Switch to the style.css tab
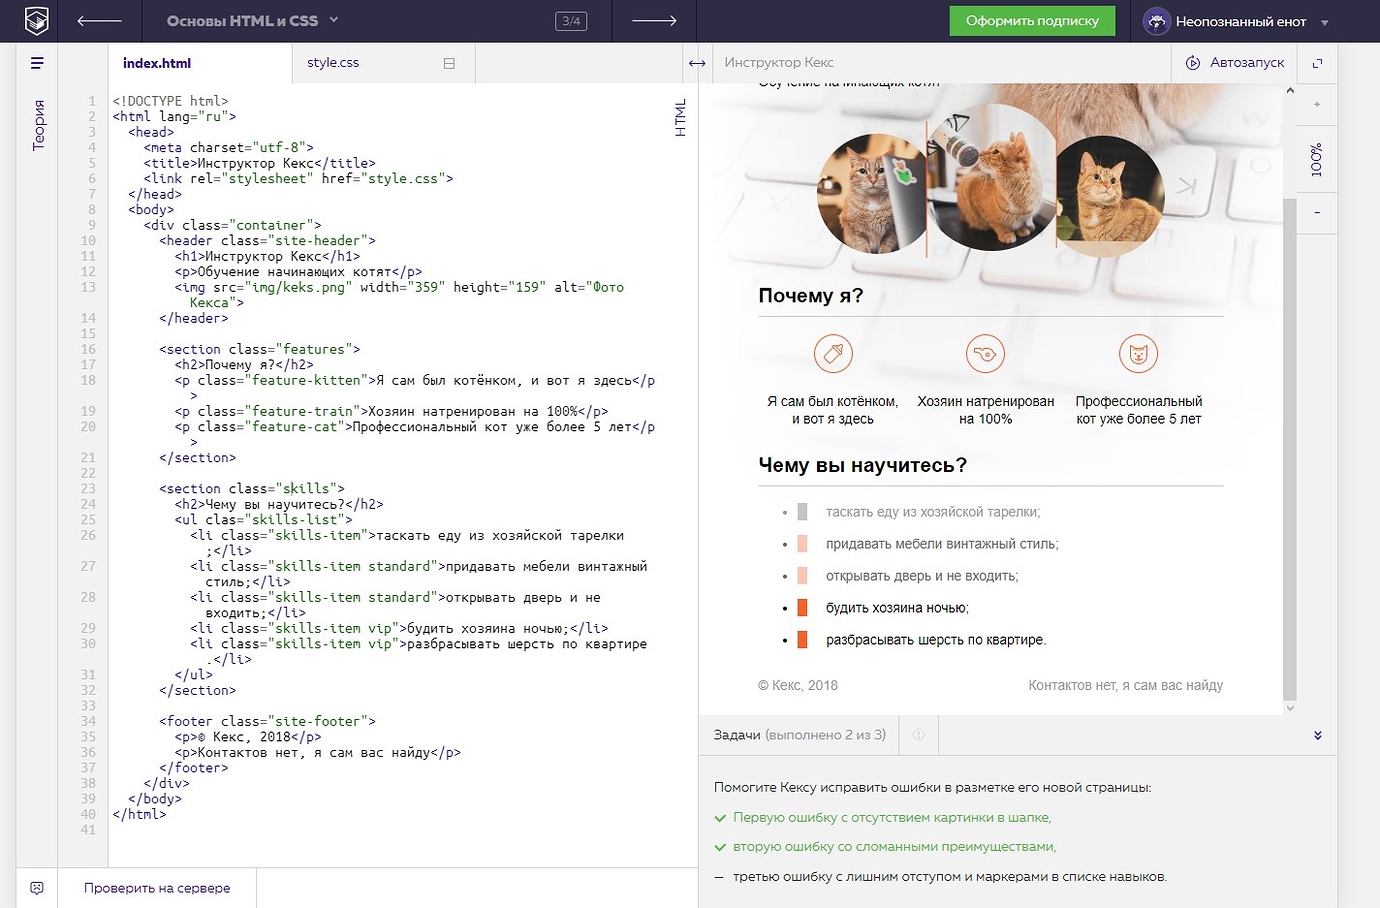Image resolution: width=1380 pixels, height=908 pixels. [x=333, y=62]
